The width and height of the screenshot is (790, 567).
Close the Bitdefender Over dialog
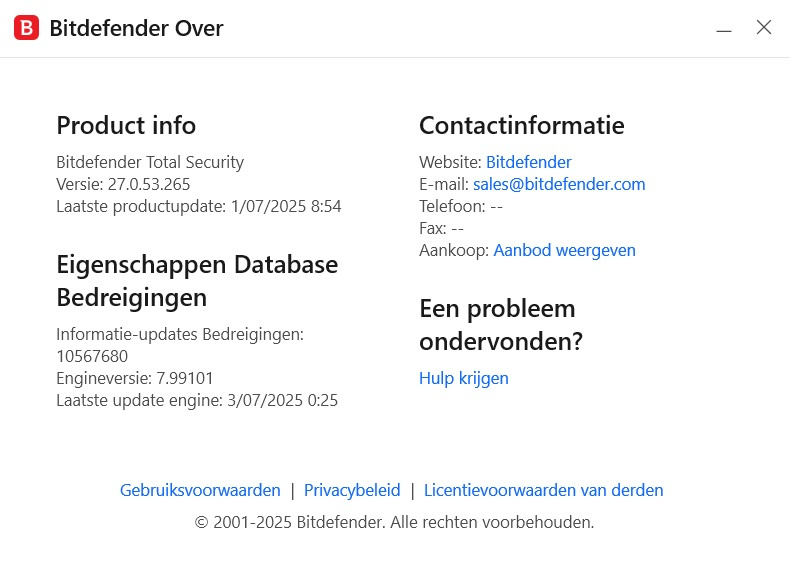click(x=764, y=27)
